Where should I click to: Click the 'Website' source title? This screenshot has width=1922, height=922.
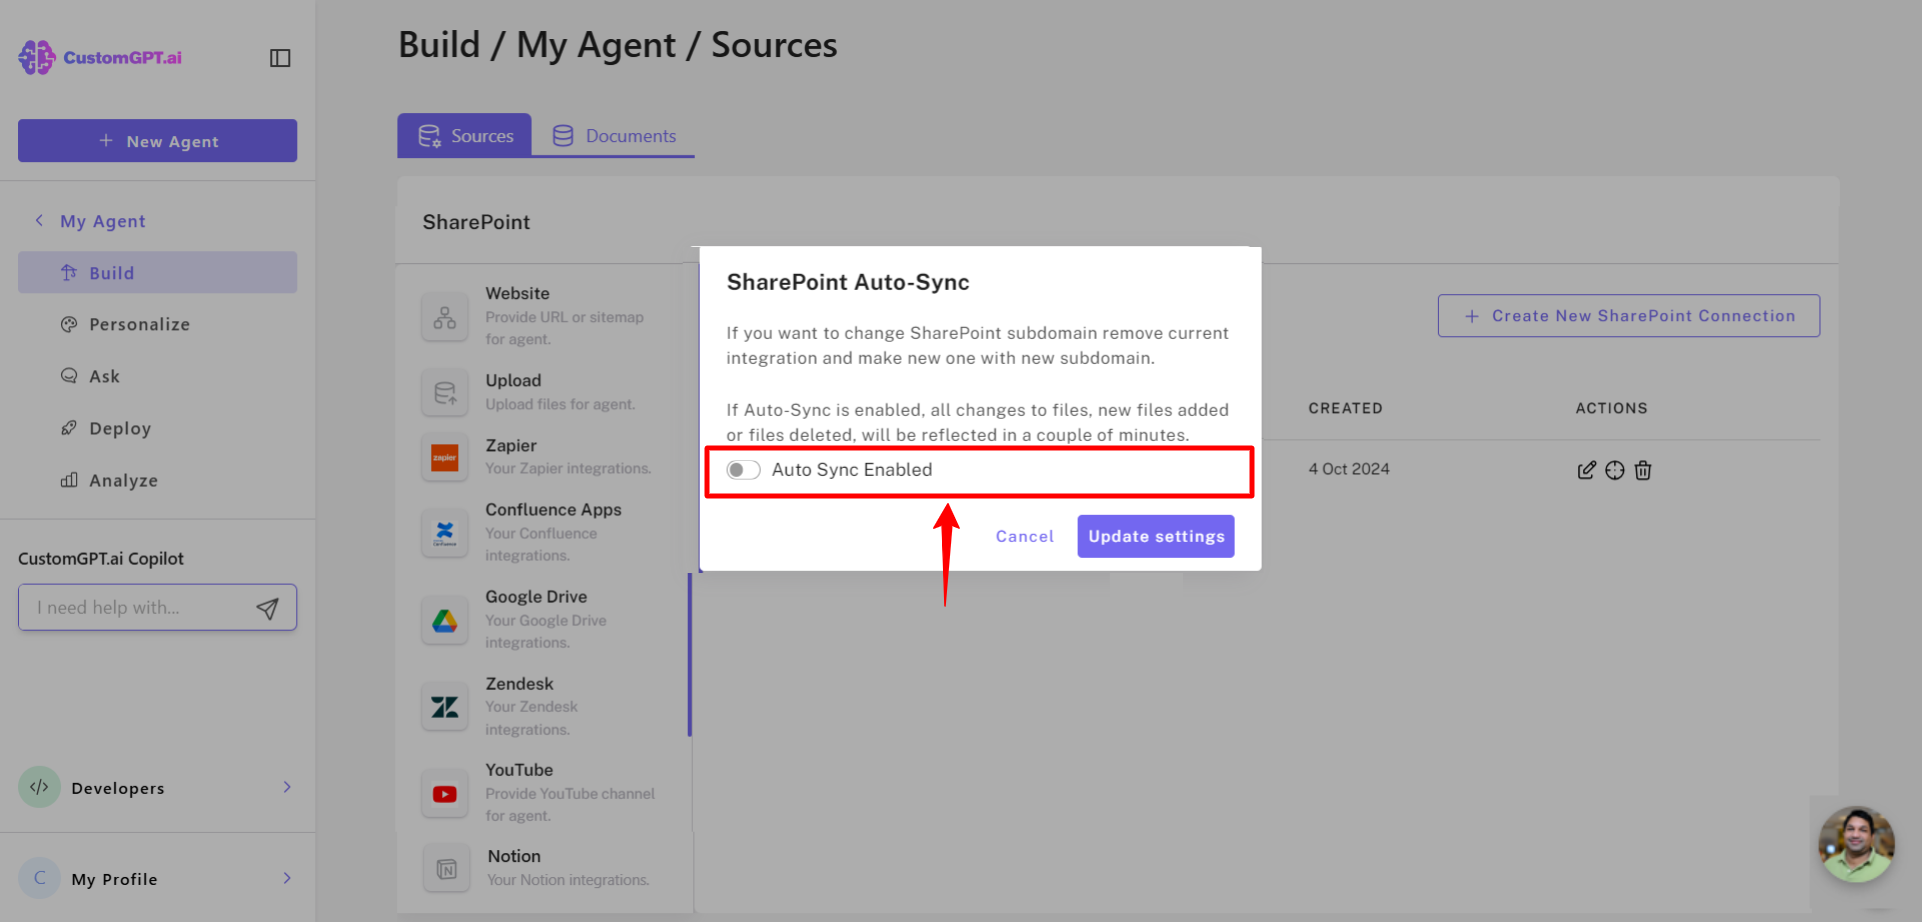click(517, 293)
